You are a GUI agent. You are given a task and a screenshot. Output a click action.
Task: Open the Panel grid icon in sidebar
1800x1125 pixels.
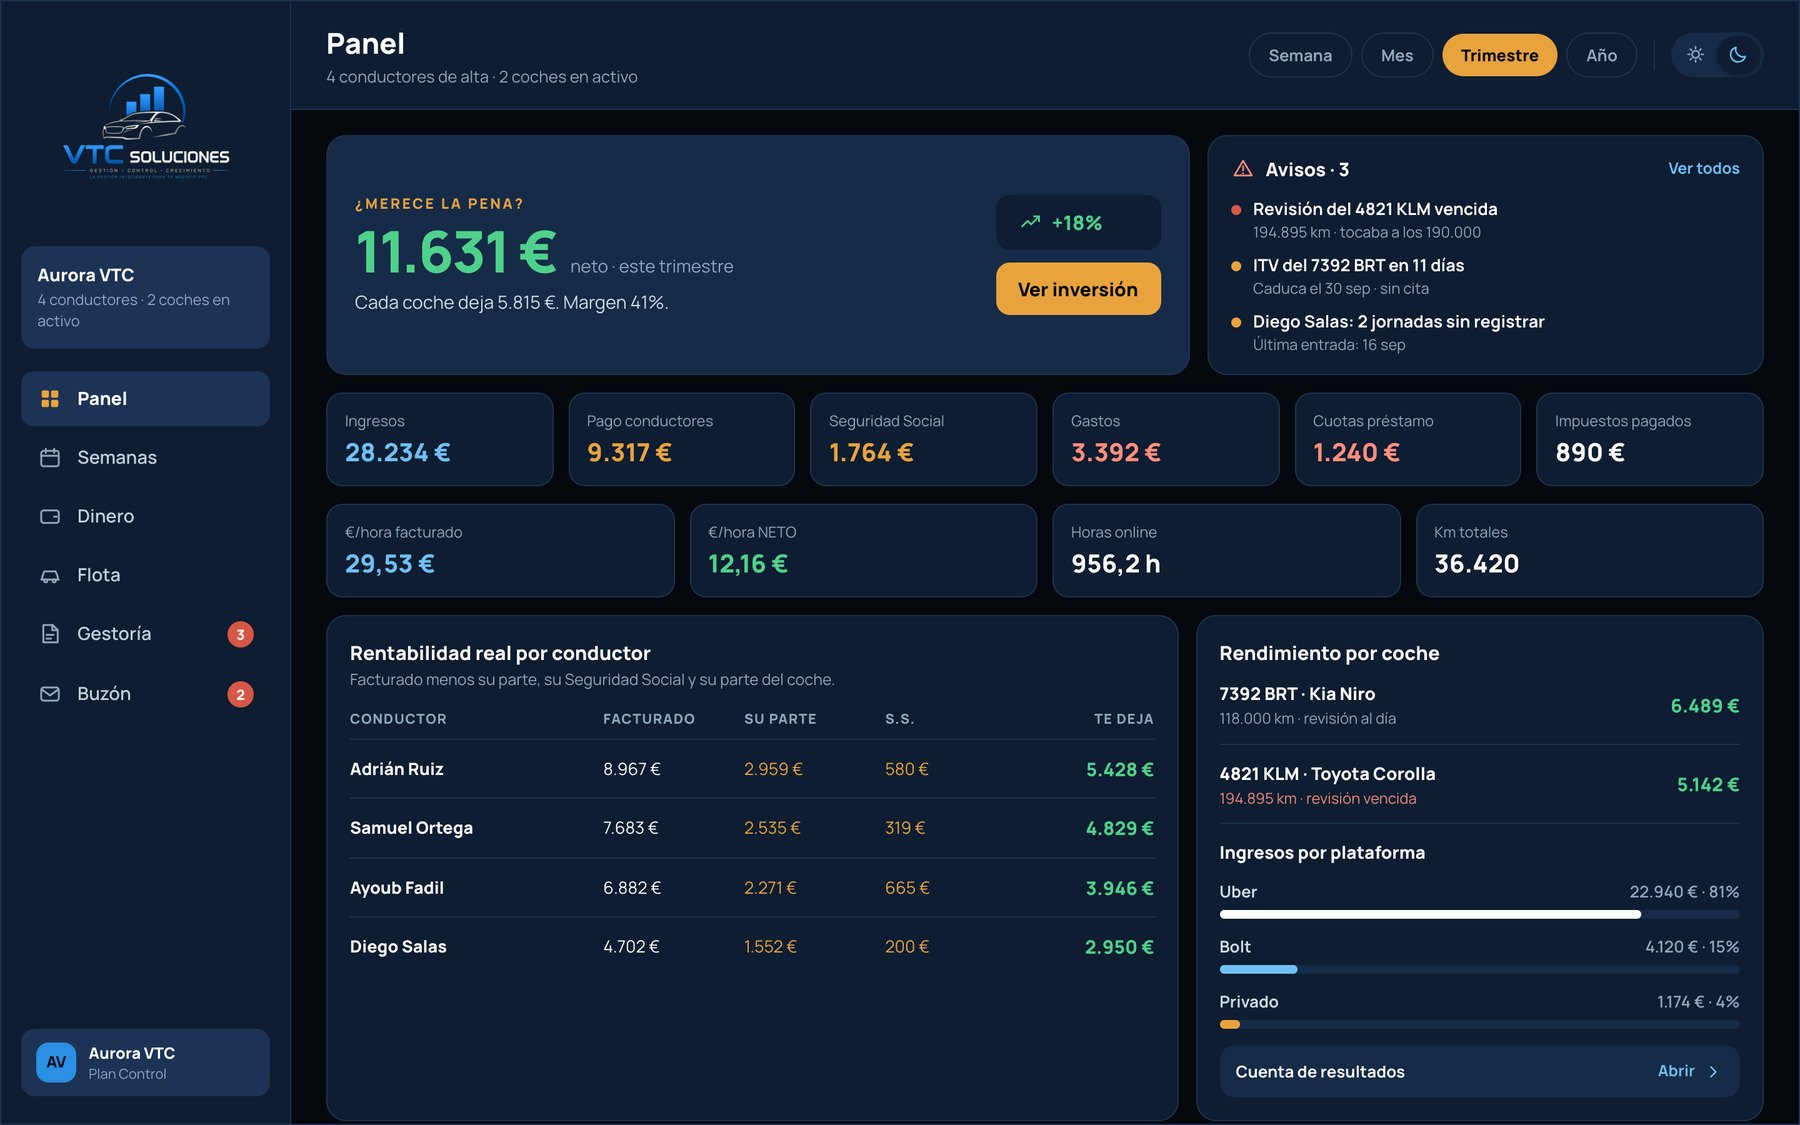coord(50,398)
